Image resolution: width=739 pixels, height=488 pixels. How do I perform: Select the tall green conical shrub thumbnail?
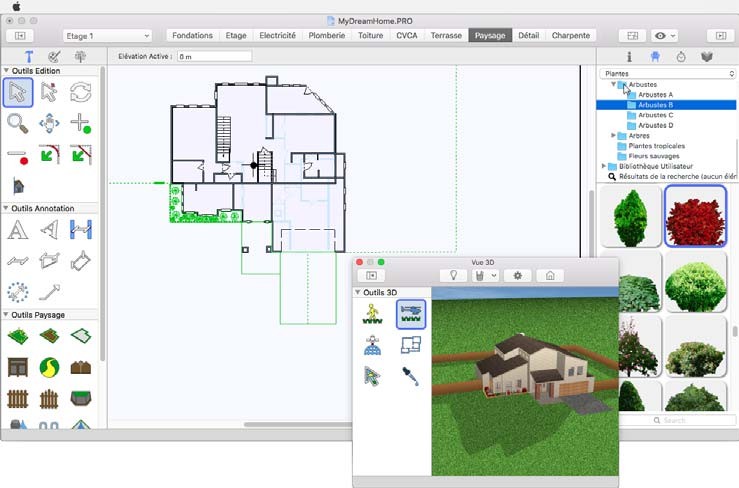point(631,216)
